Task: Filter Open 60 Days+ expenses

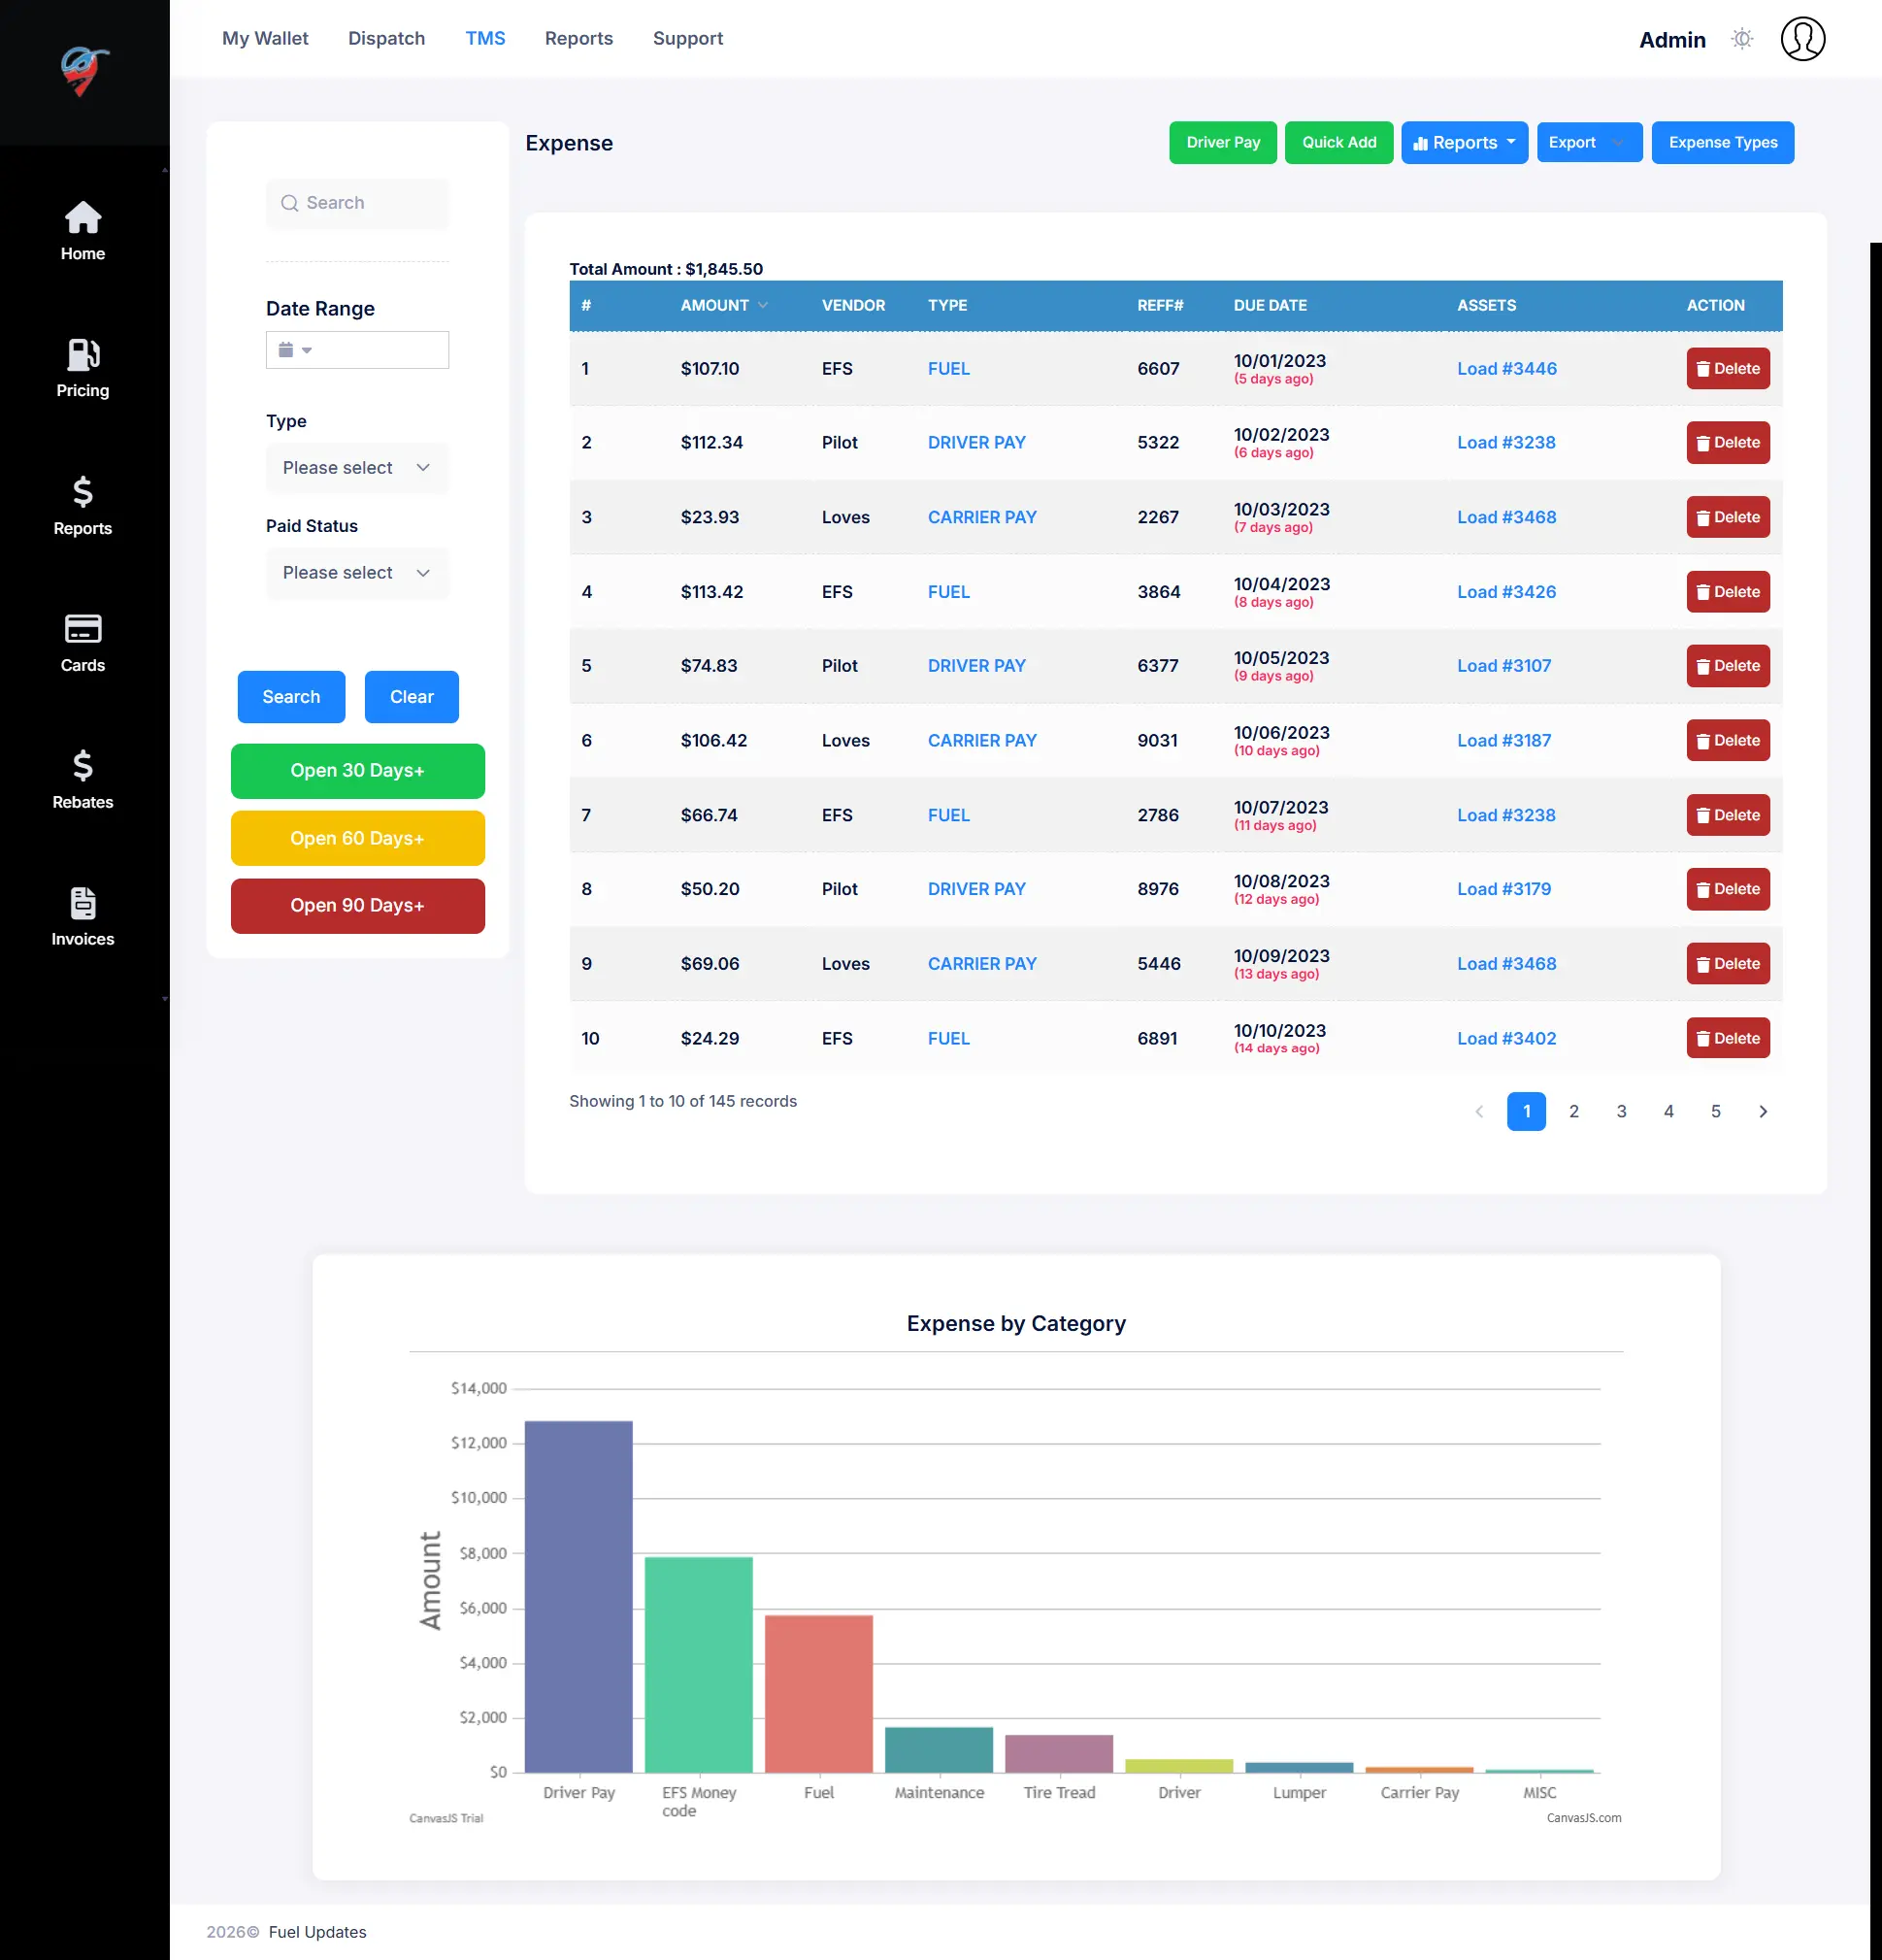Action: pyautogui.click(x=357, y=839)
